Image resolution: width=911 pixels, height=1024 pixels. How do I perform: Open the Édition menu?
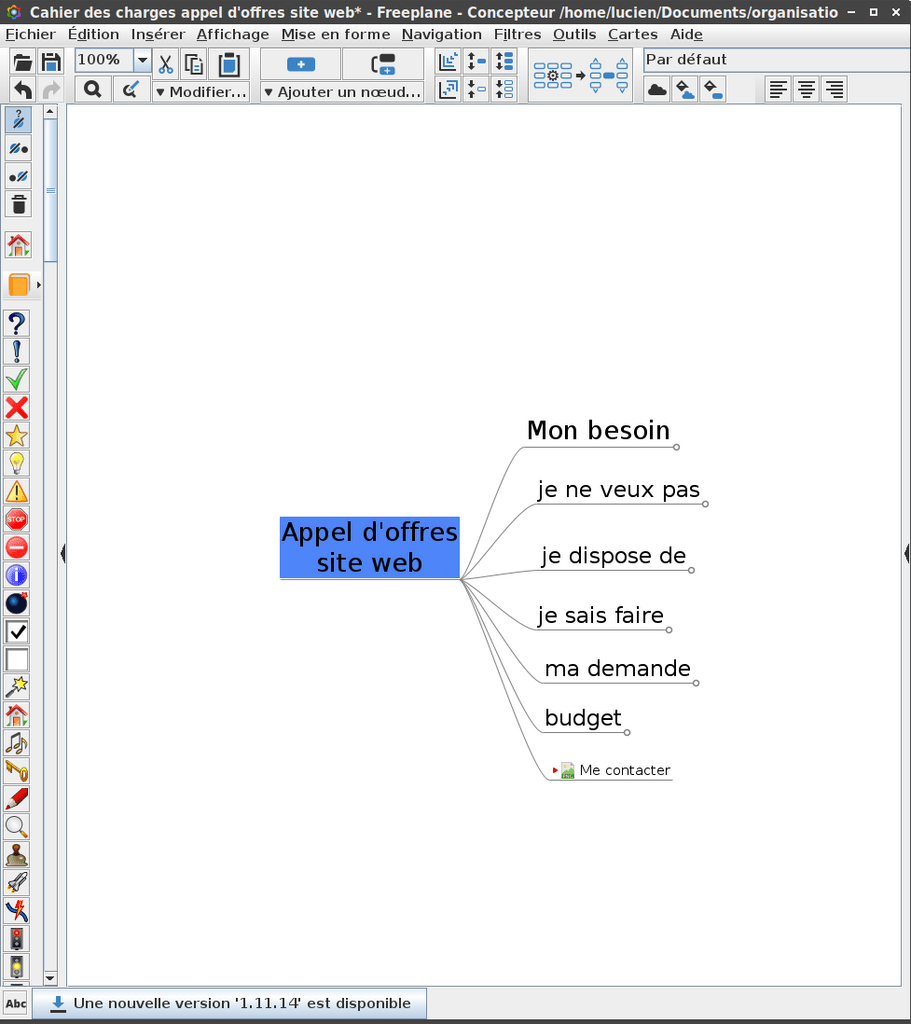(93, 35)
